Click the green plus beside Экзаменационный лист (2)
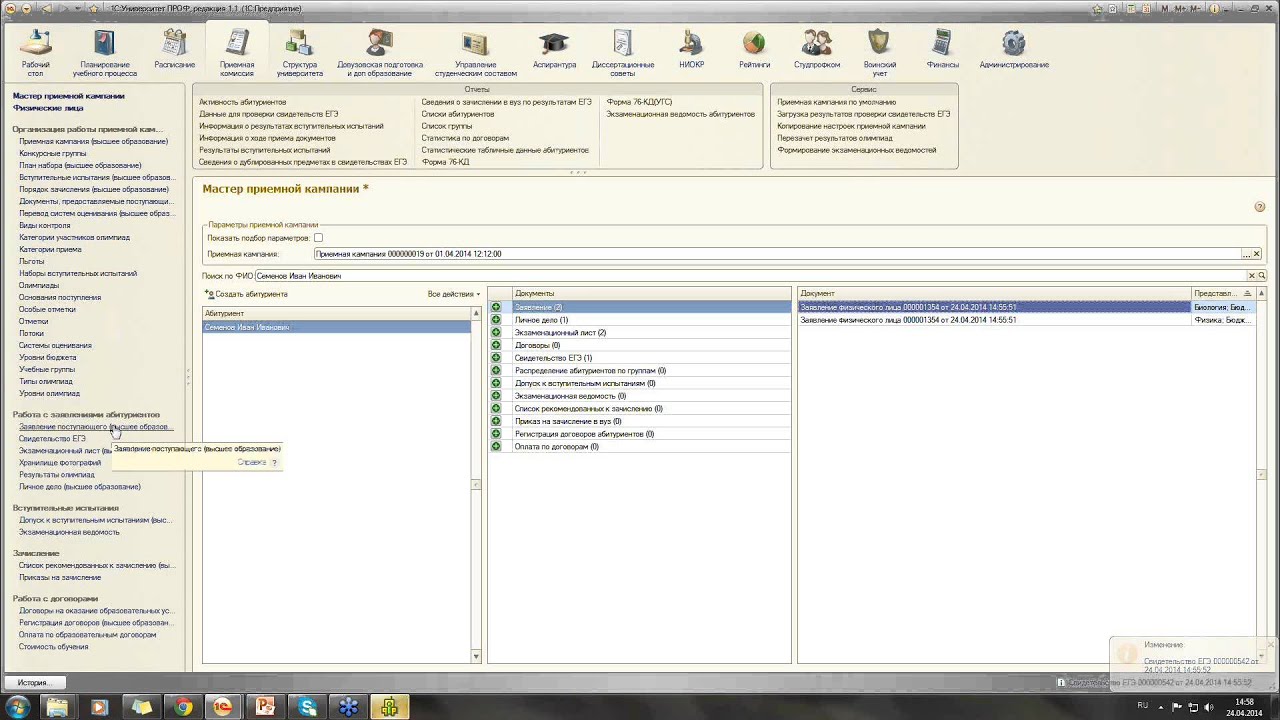The image size is (1280, 720). click(x=496, y=333)
